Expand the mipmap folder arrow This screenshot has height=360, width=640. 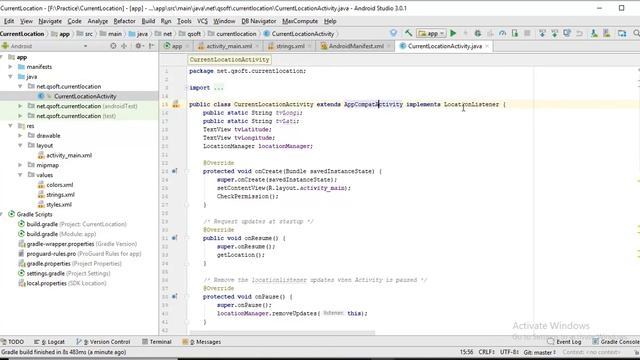click(x=20, y=165)
